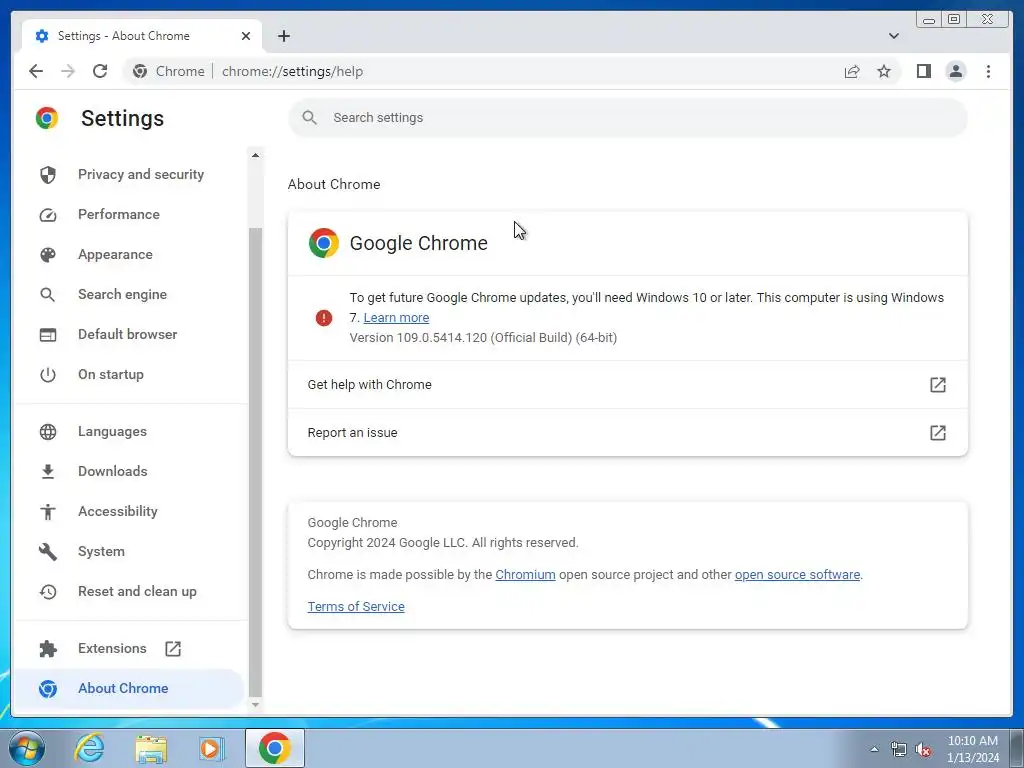The height and width of the screenshot is (768, 1024).
Task: Click the sidebar scroll up arrow
Action: pyautogui.click(x=255, y=155)
